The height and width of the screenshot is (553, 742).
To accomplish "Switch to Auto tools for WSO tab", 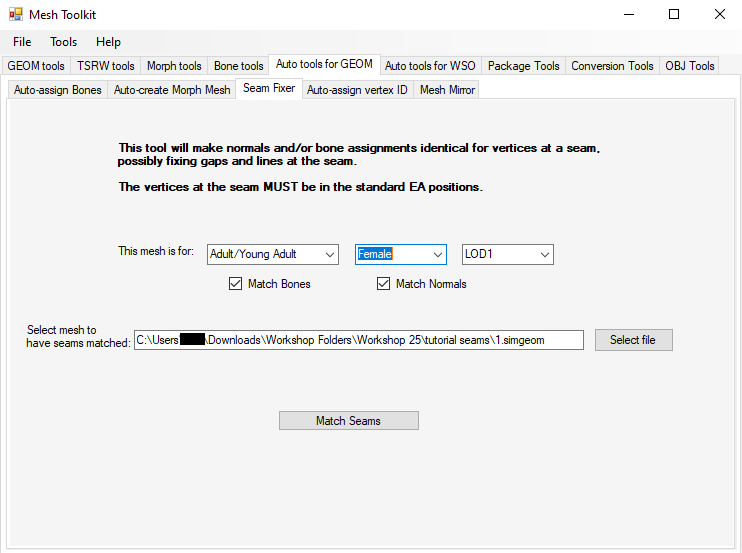I will pos(430,66).
